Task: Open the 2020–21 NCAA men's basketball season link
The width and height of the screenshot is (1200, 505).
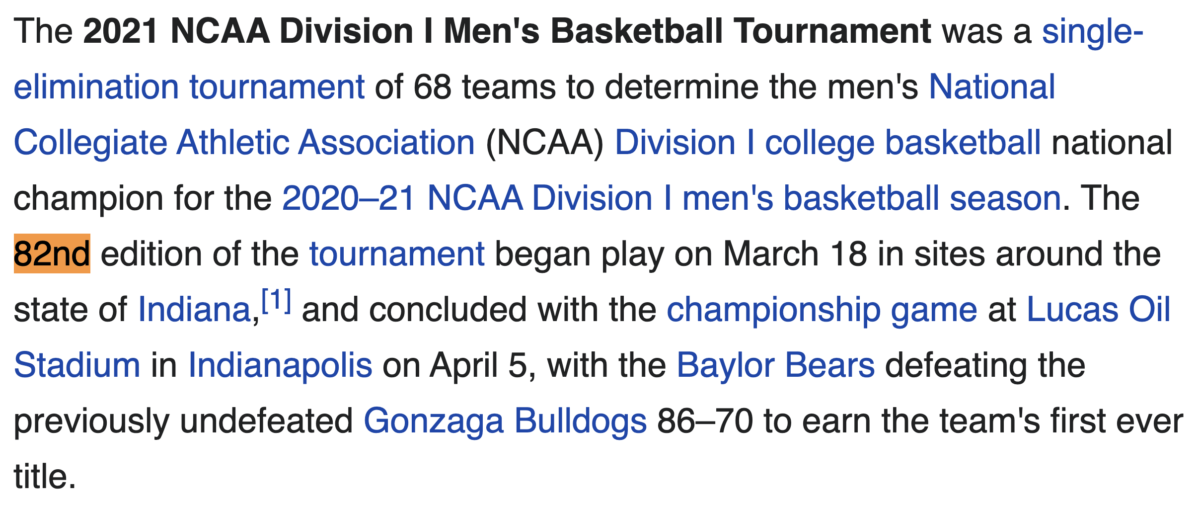Action: coord(671,199)
